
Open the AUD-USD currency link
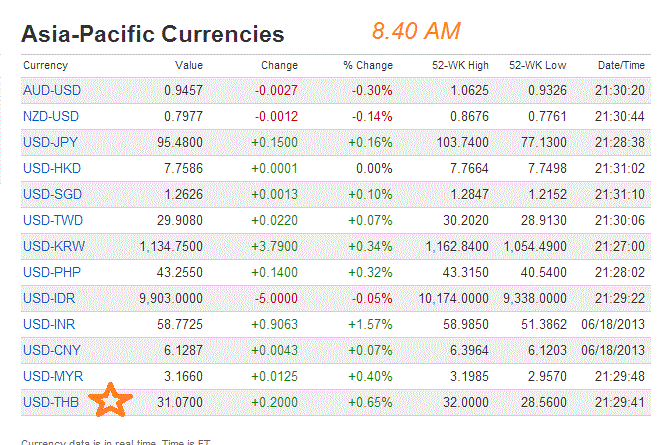tap(50, 90)
